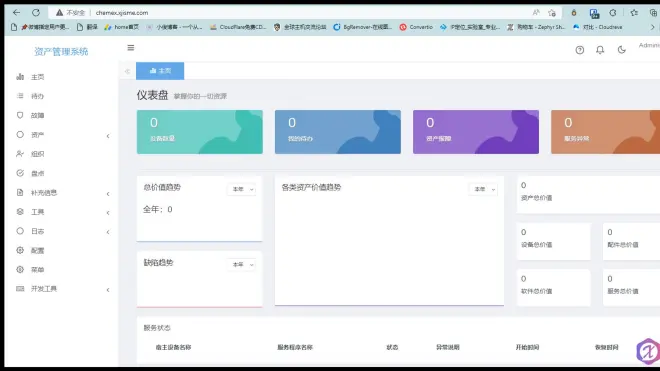
Task: Click the read-aloud icon in address bar
Action: (536, 13)
